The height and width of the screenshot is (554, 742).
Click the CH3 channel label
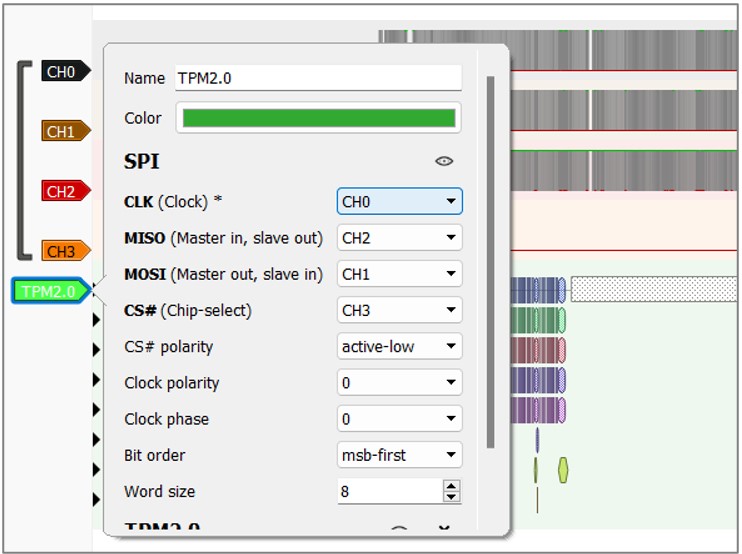coord(66,251)
